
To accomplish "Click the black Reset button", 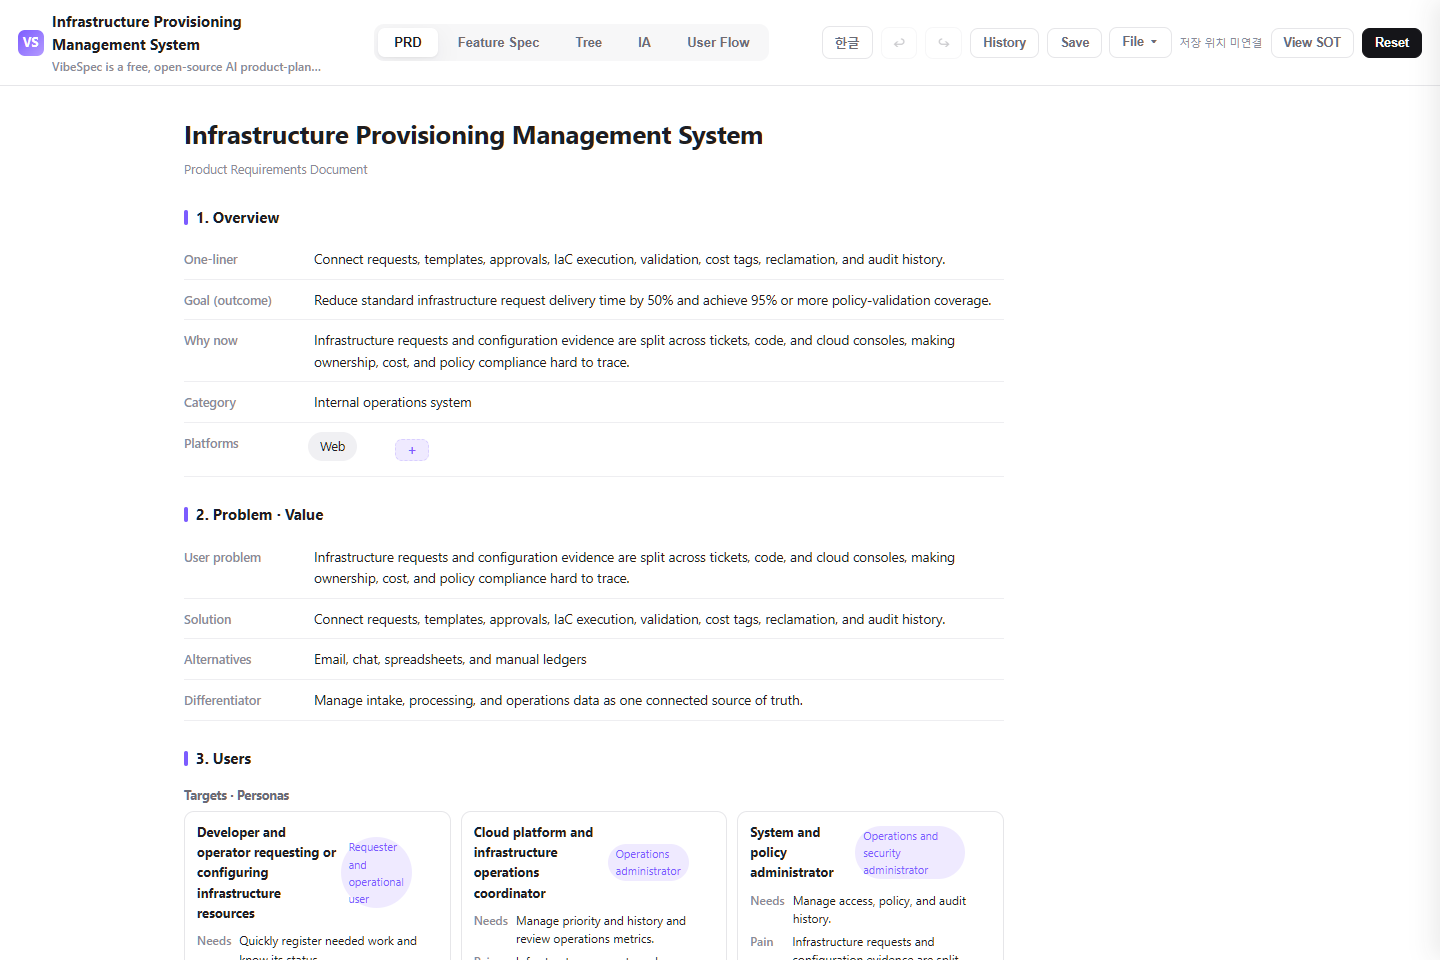I will click(1391, 43).
